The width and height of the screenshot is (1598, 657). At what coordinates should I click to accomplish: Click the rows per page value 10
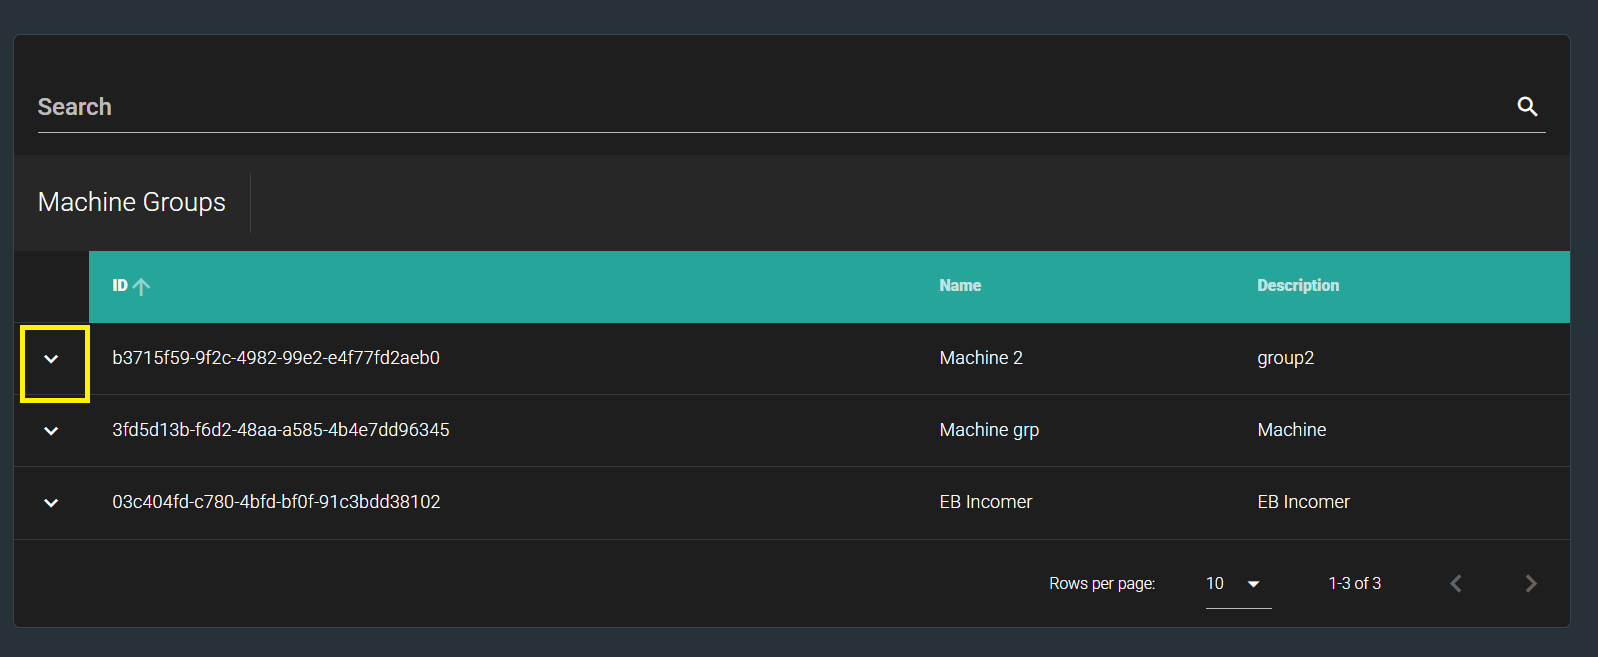coord(1215,584)
